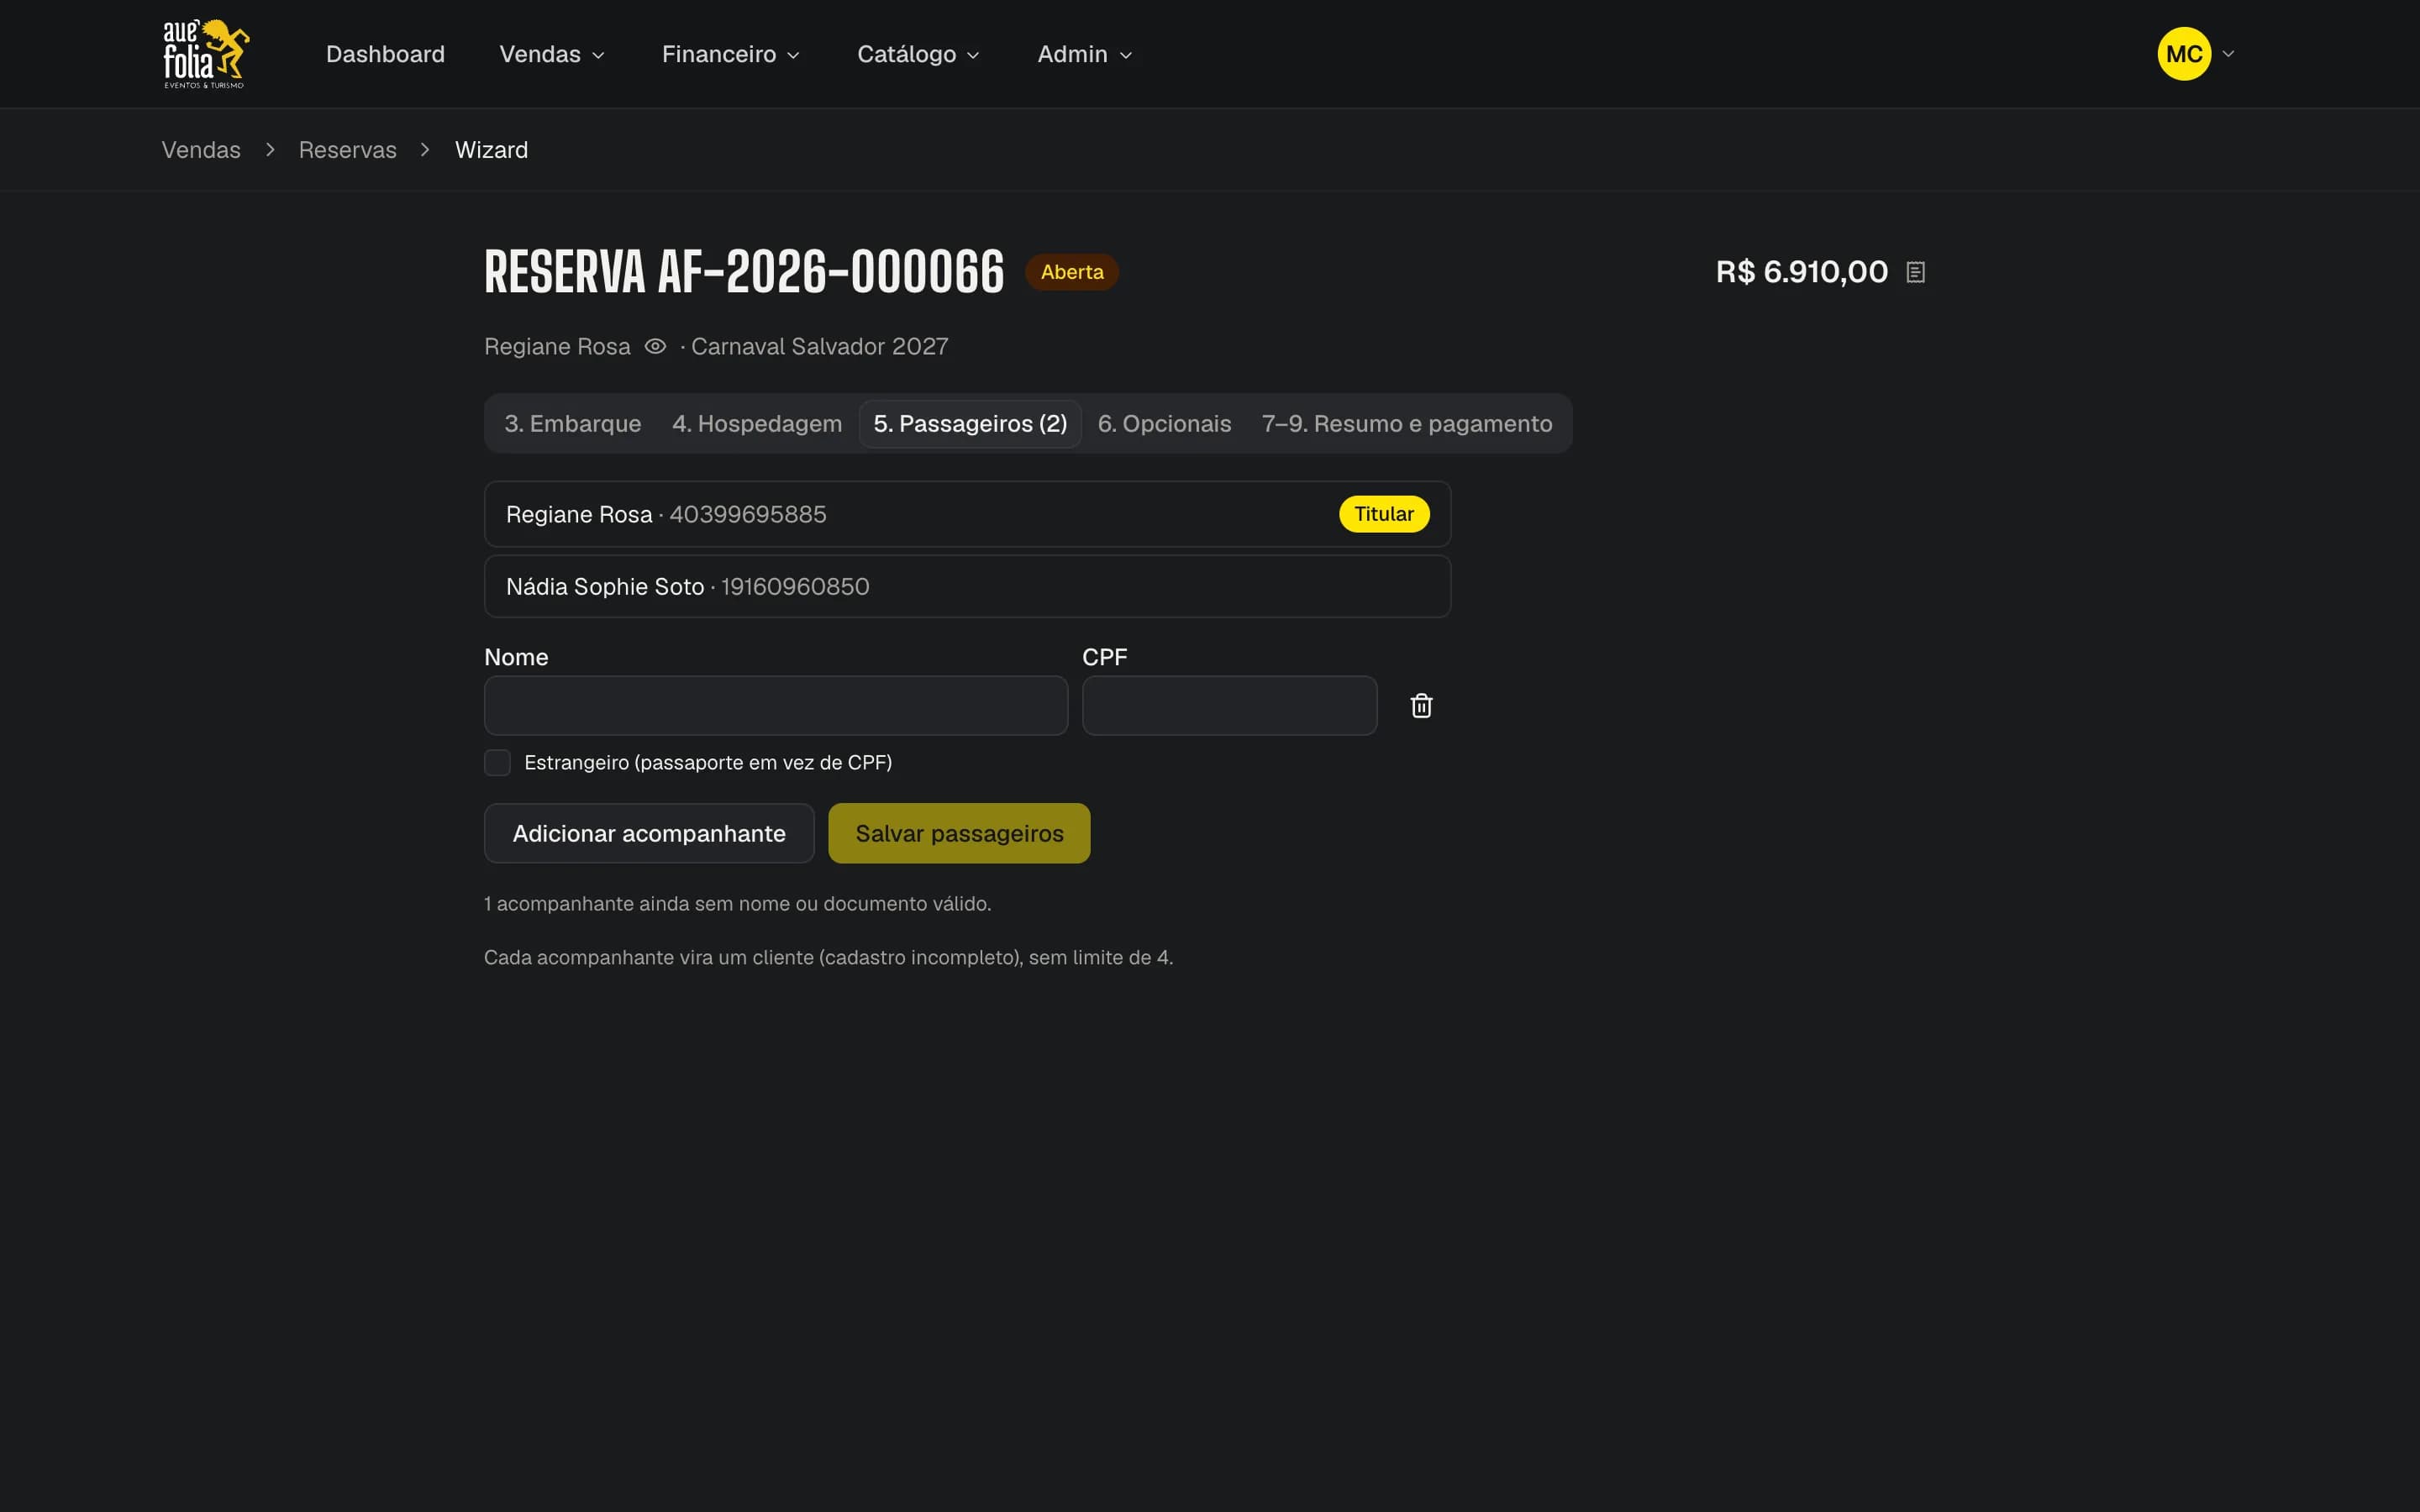Screen dimensions: 2420x1512
Task: Delete the empty companion row with trash icon
Action: [x=1421, y=706]
